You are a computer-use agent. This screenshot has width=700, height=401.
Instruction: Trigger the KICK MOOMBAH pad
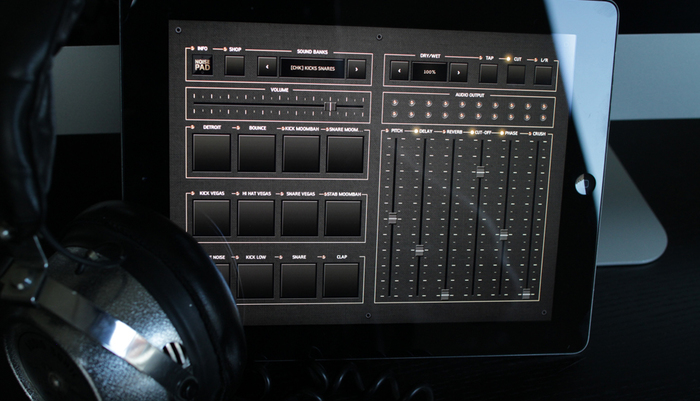(x=301, y=154)
